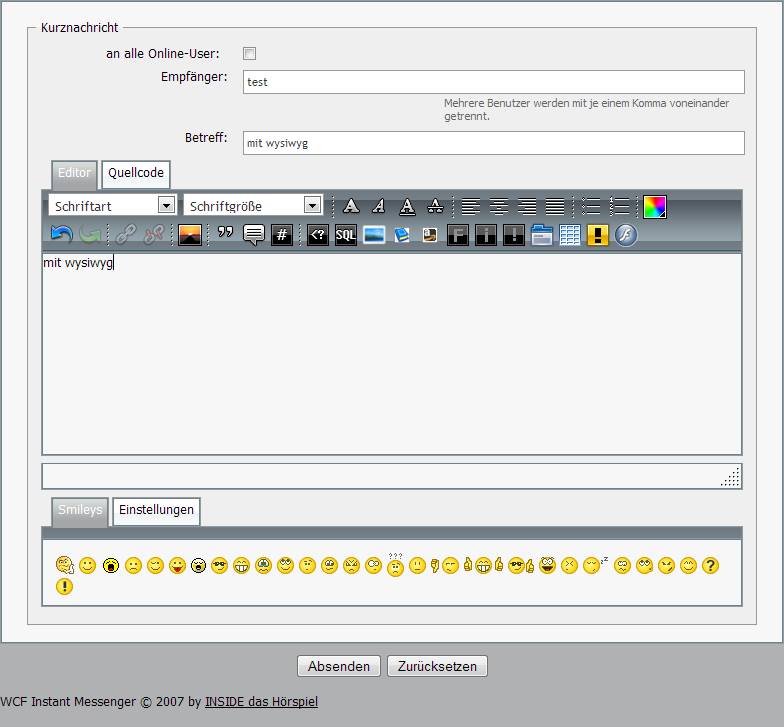Click the dark F toolbar button
This screenshot has height=727, width=784.
458,234
